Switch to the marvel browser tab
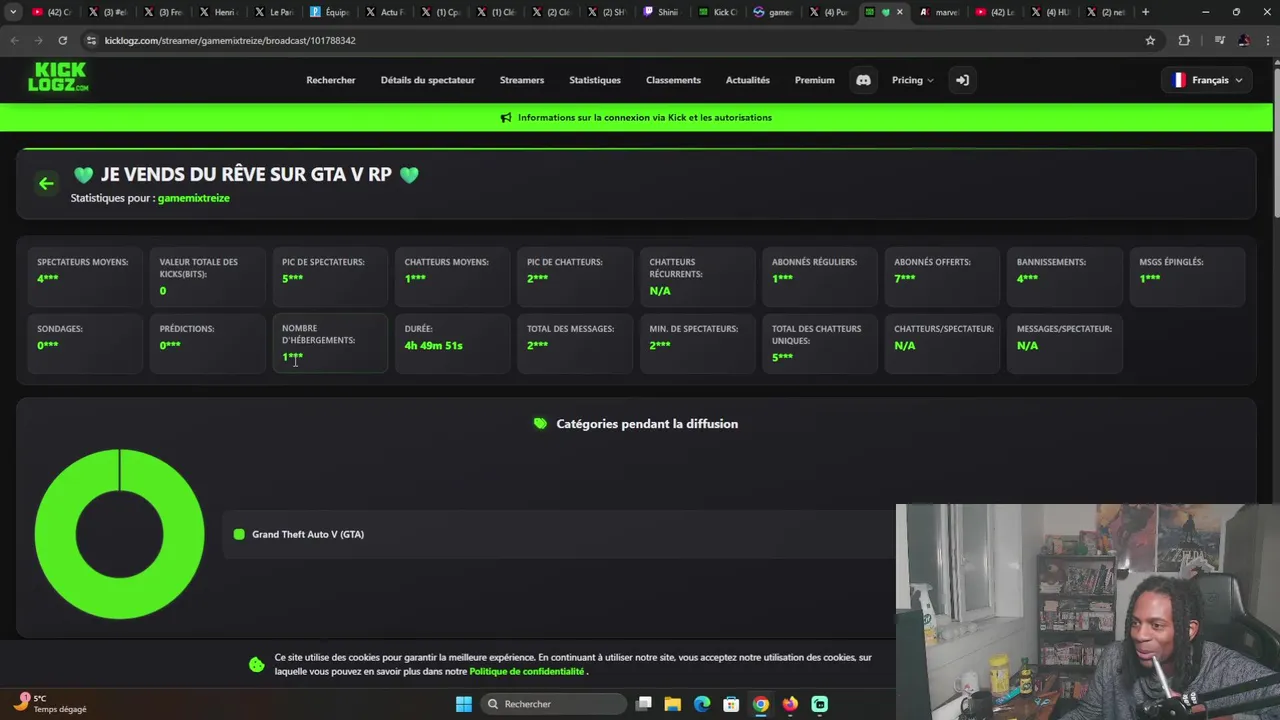 click(x=940, y=12)
